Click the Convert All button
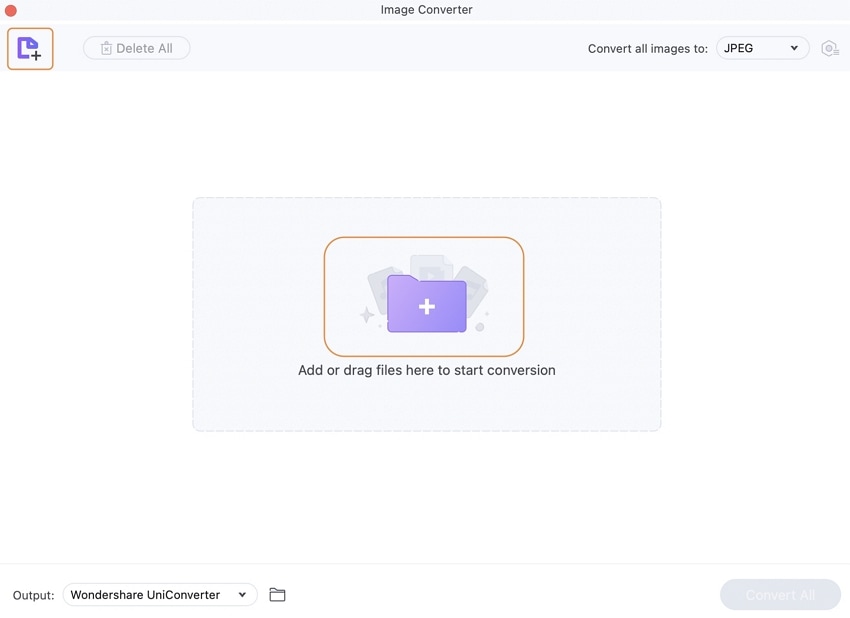The height and width of the screenshot is (618, 850). pyautogui.click(x=780, y=595)
